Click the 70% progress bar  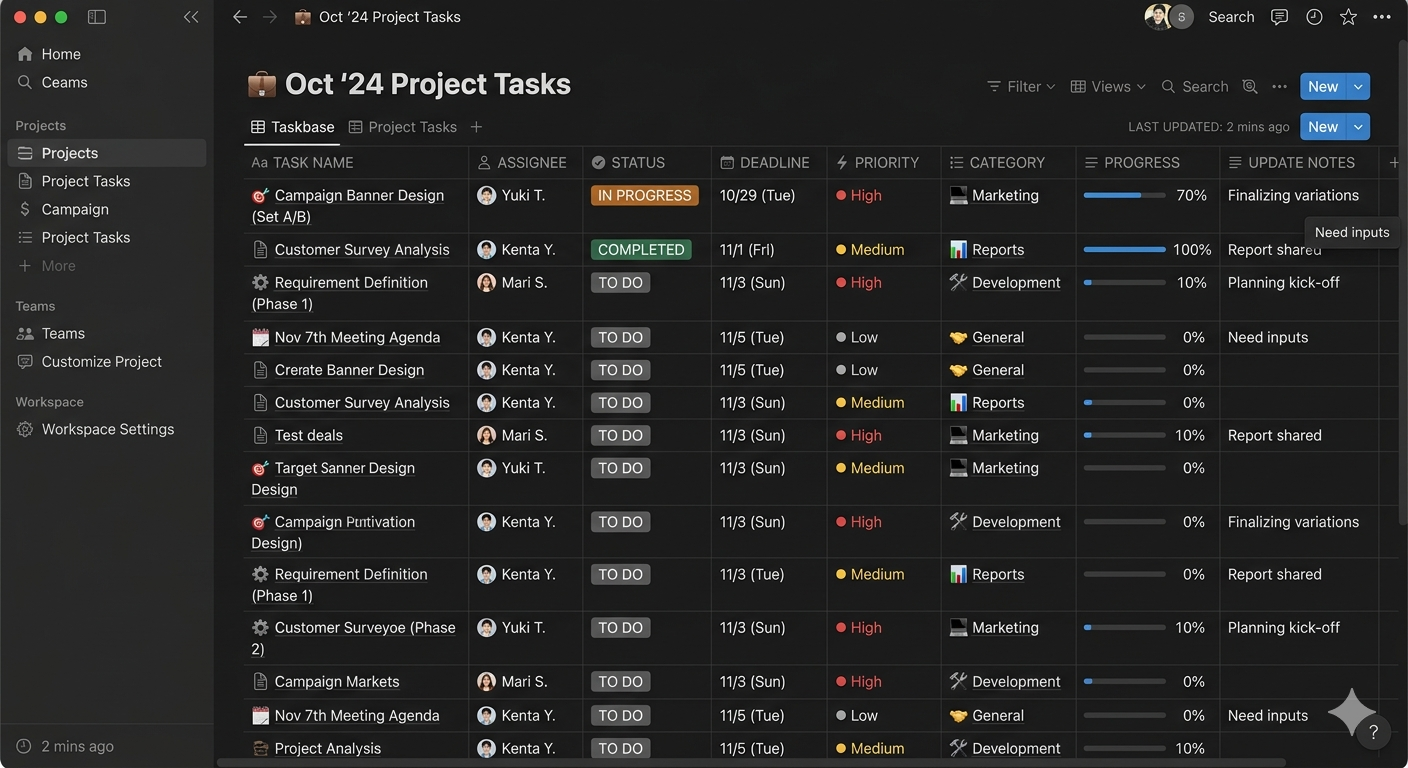1124,196
